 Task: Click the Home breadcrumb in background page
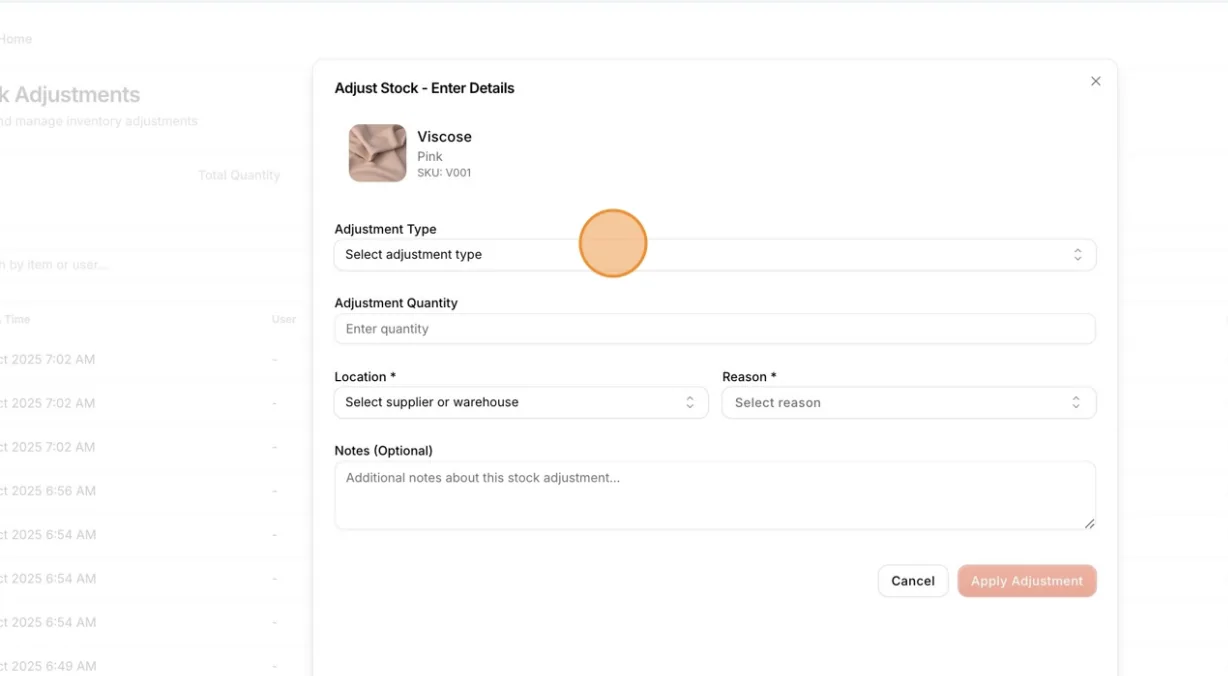click(x=15, y=39)
